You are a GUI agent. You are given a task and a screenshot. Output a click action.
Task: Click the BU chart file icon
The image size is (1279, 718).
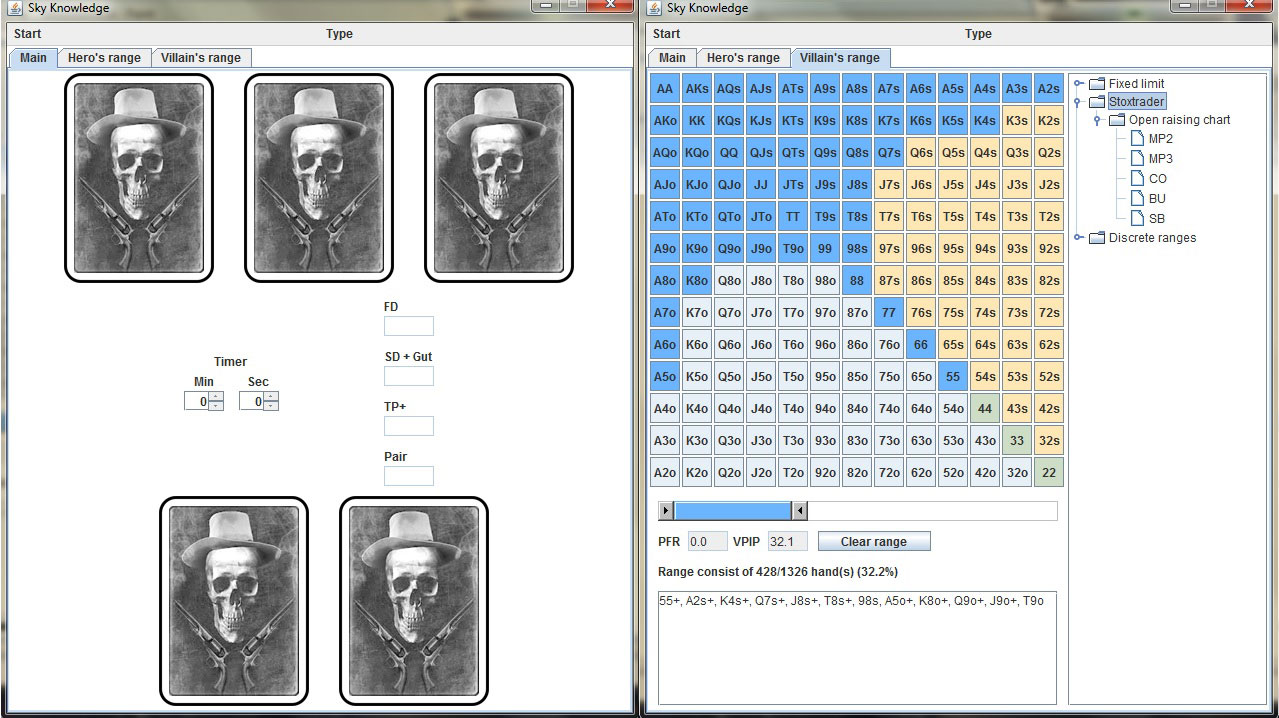point(1138,198)
